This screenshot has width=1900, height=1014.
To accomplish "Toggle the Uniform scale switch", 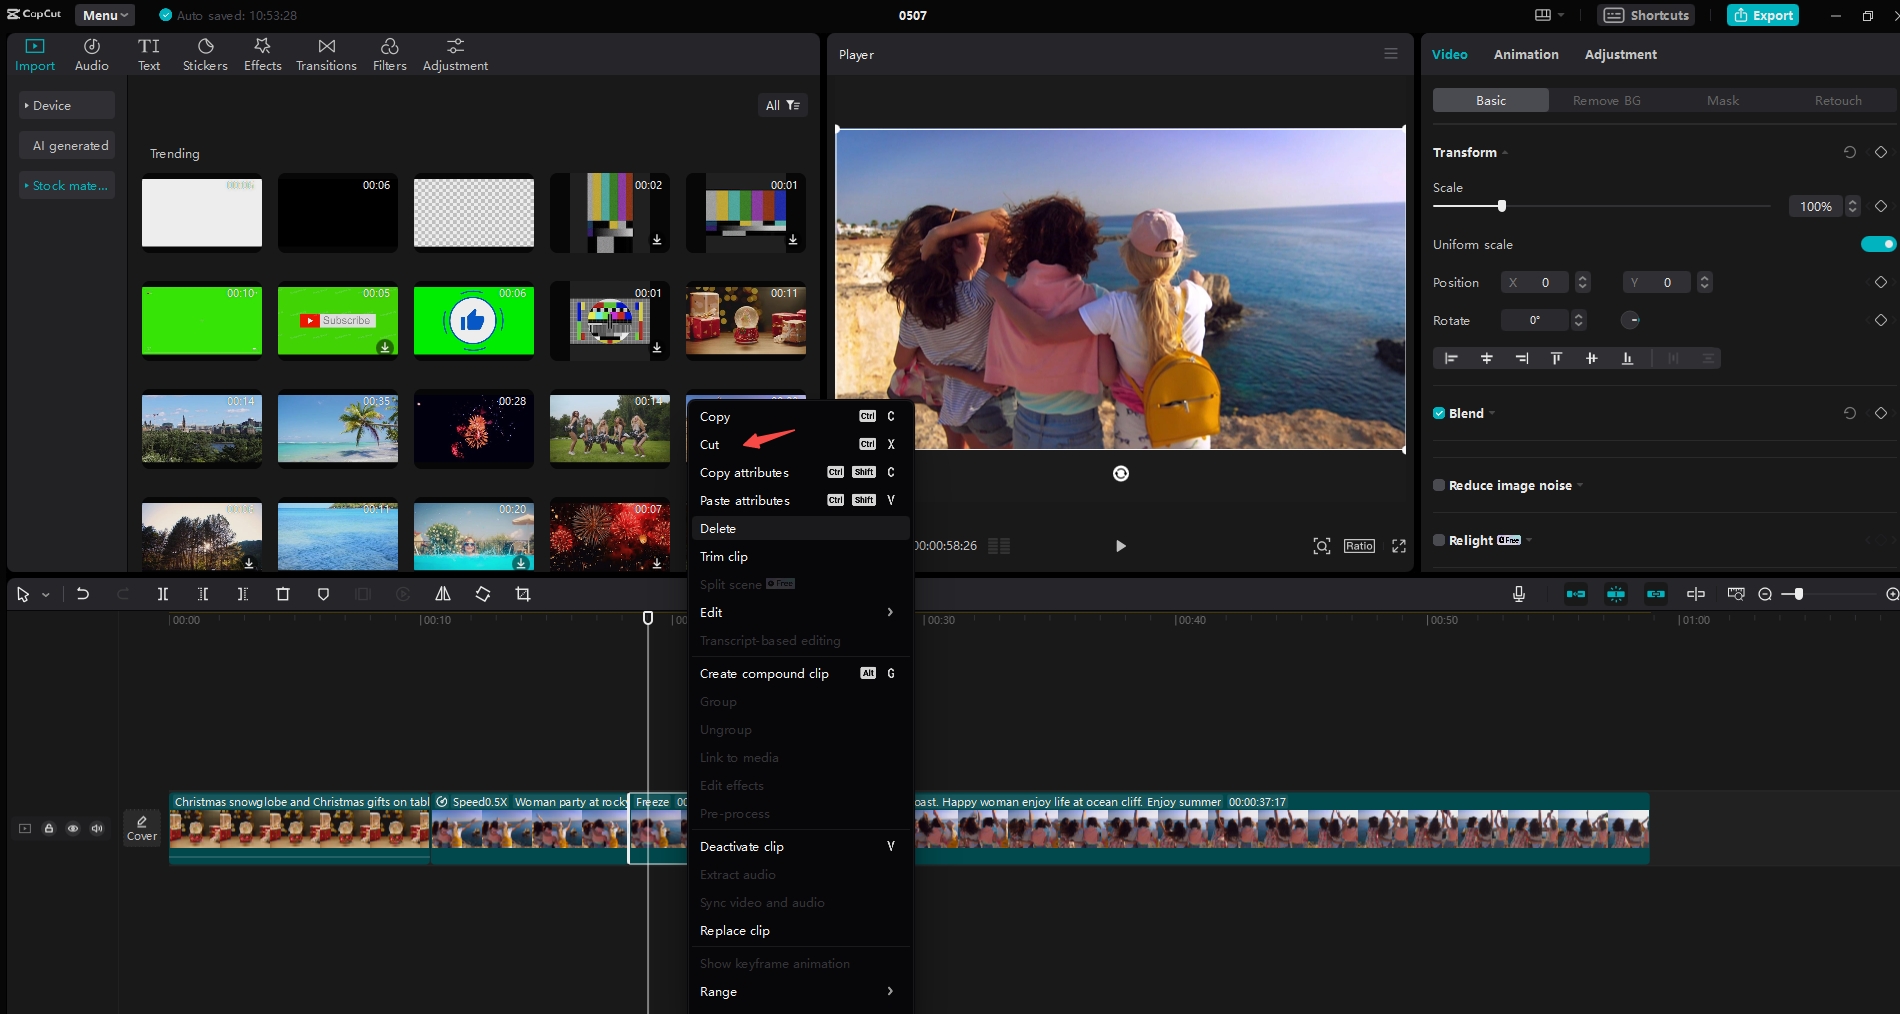I will coord(1877,244).
